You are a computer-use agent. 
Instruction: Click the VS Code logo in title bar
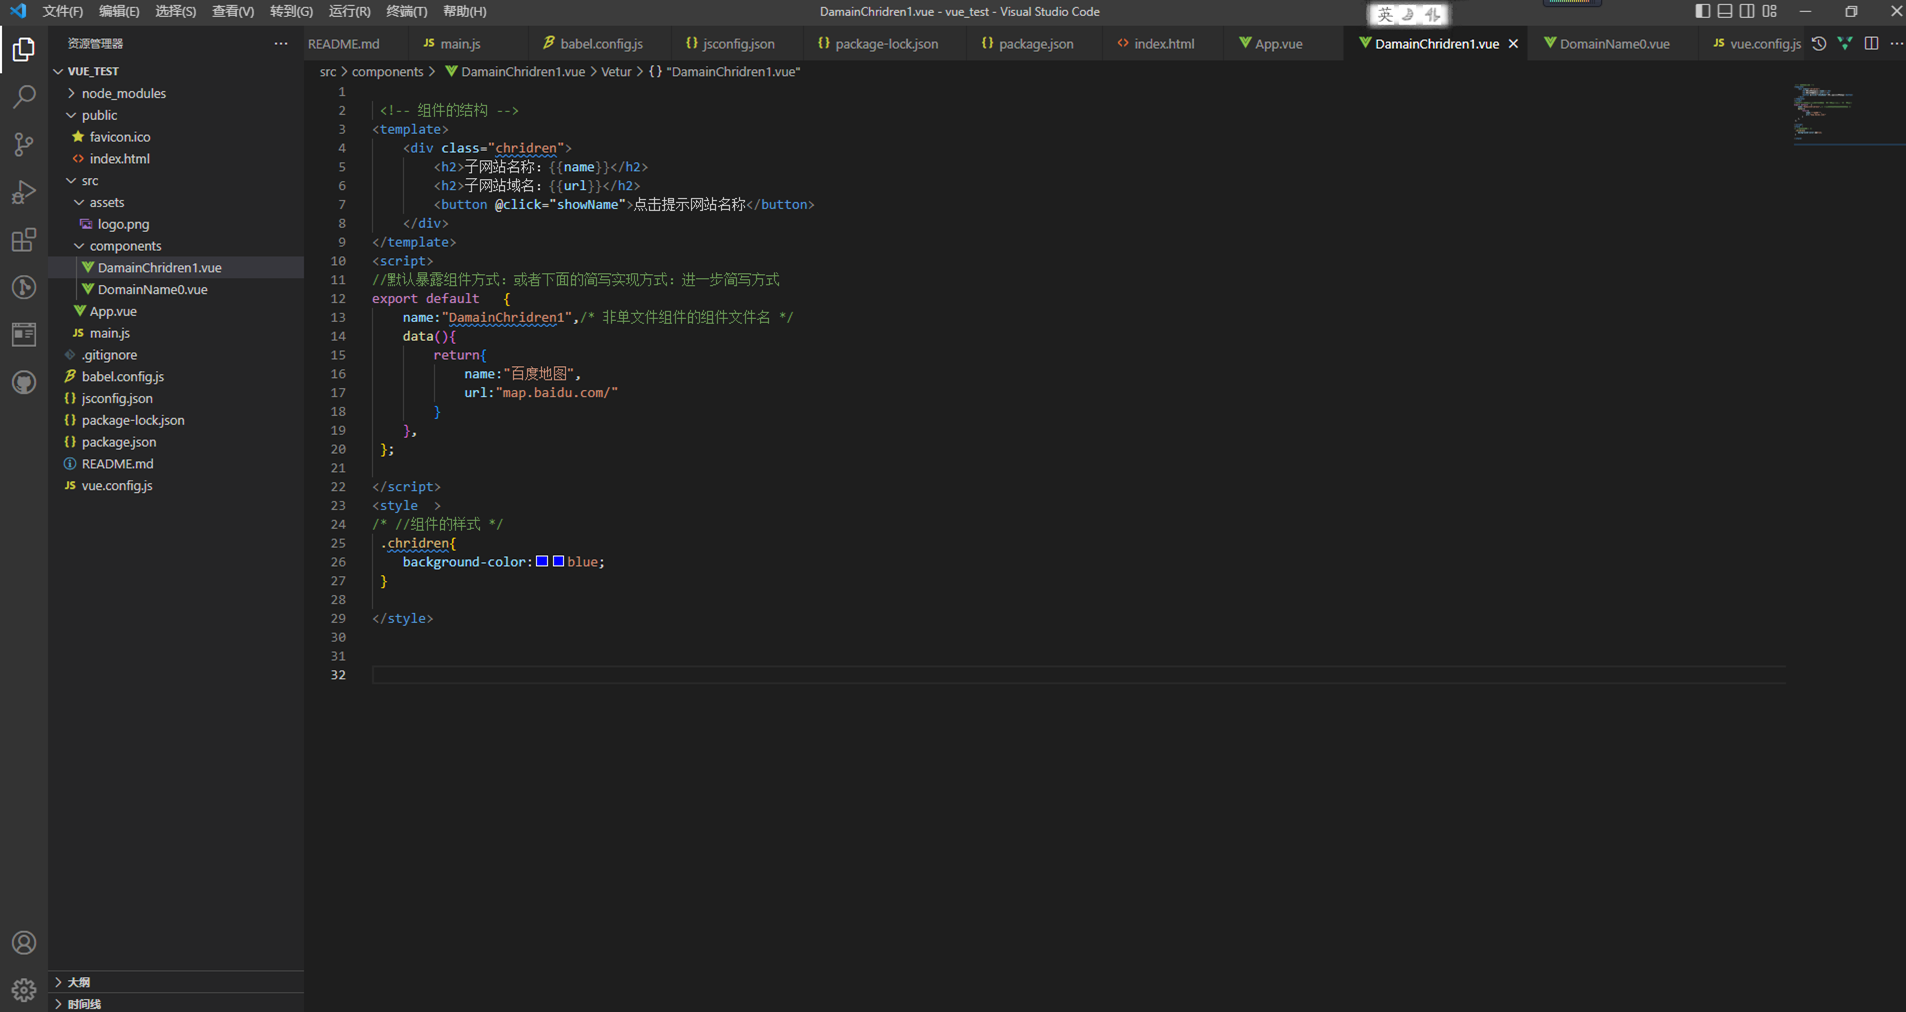click(x=18, y=11)
